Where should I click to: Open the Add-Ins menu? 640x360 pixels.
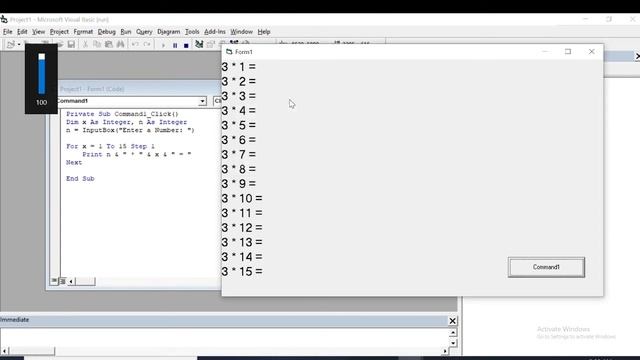(x=215, y=32)
